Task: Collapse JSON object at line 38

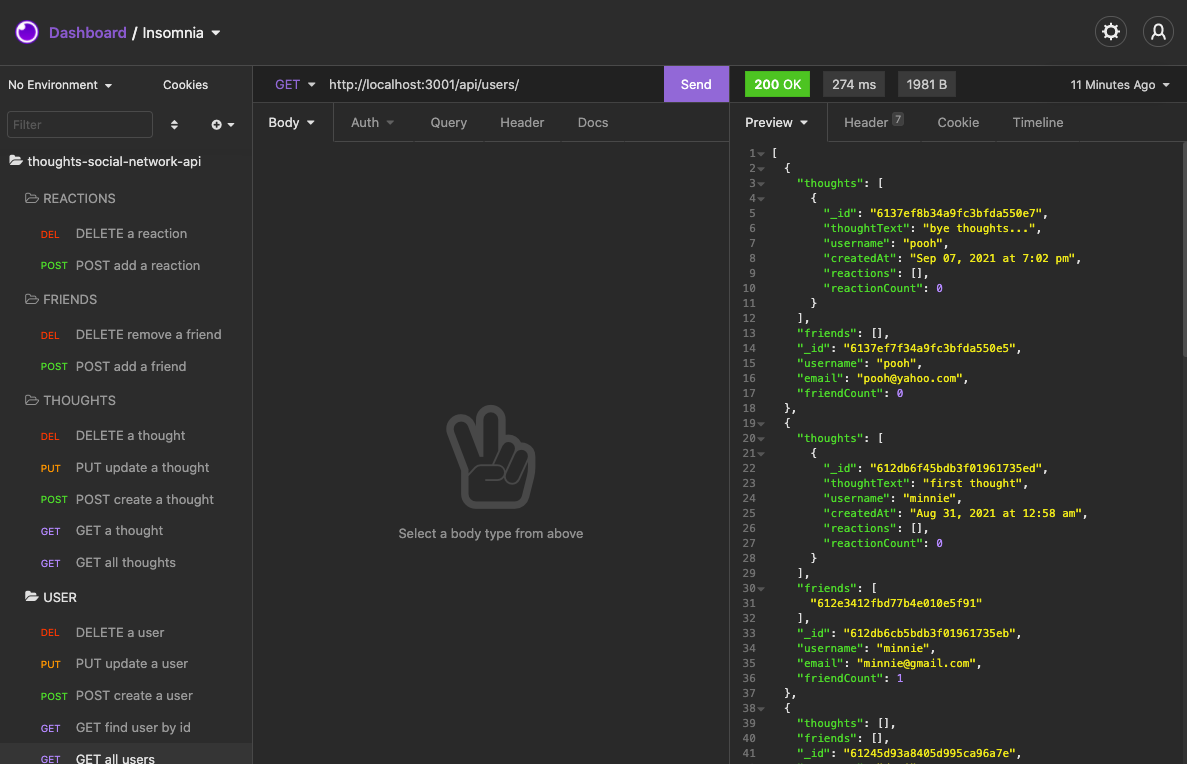Action: point(761,709)
